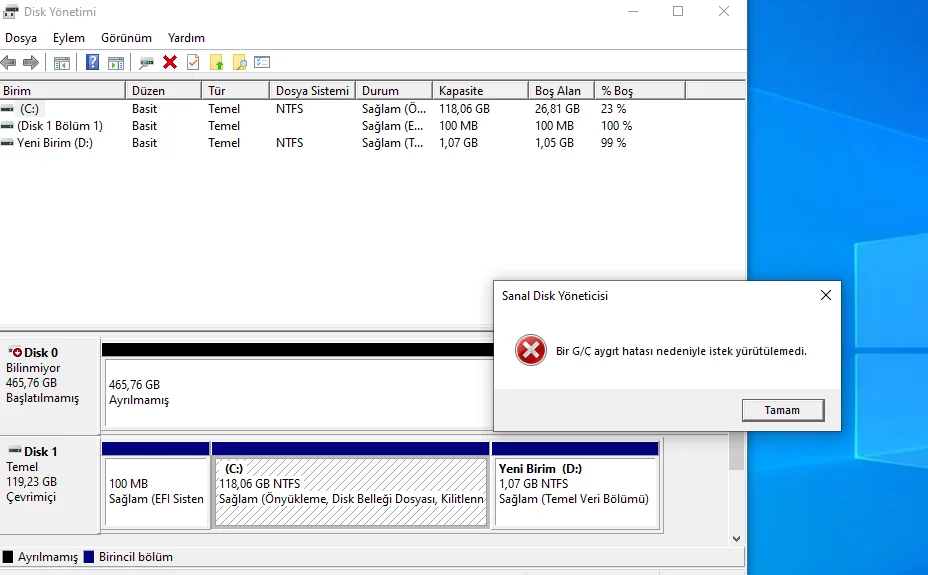Sort by the % Boş column header
This screenshot has height=575, width=928.
click(640, 91)
